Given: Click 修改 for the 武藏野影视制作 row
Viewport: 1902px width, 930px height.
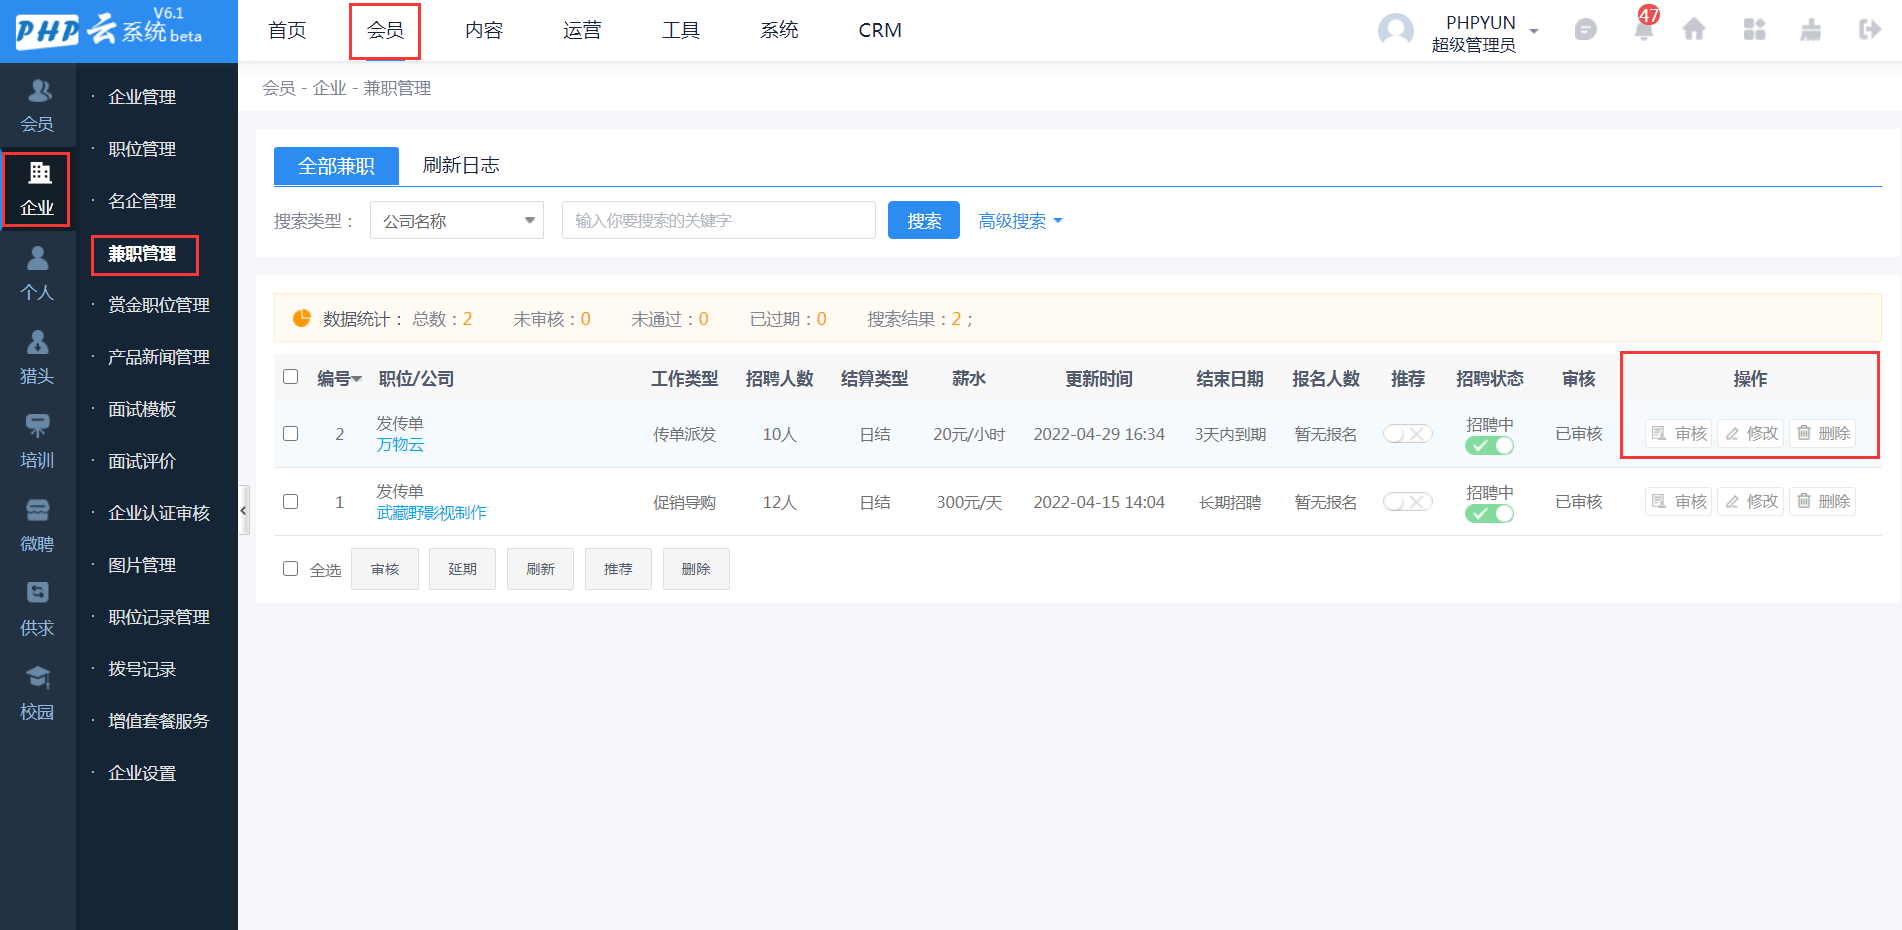Looking at the screenshot, I should click(x=1751, y=501).
